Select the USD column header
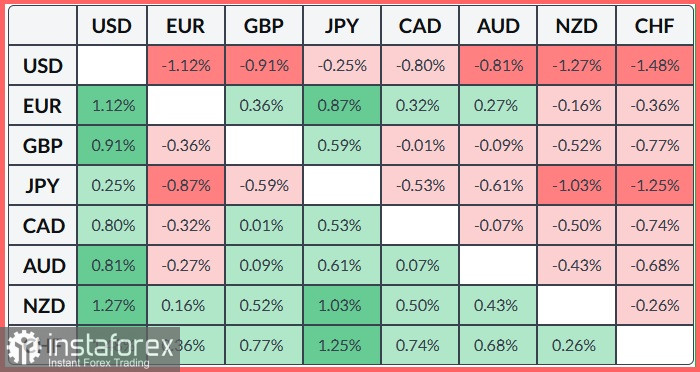 pos(112,26)
